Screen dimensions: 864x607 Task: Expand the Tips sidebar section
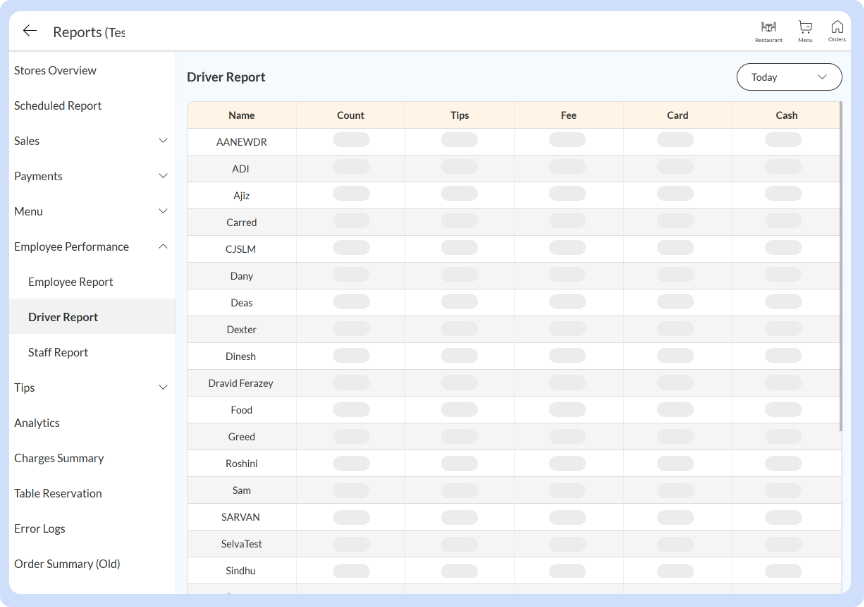click(163, 388)
